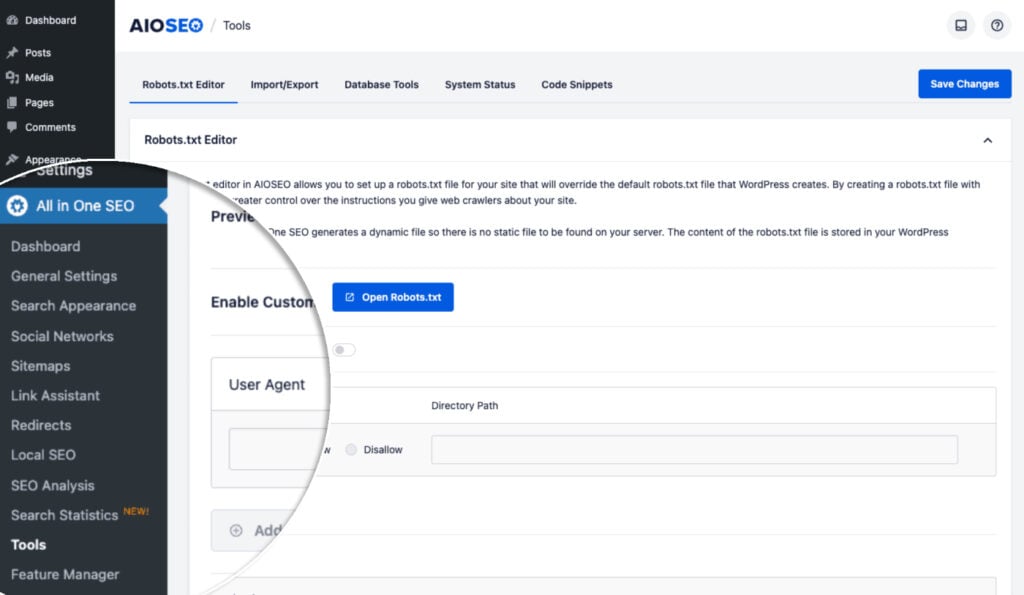Open Sitemaps menu item
1024x595 pixels.
pos(40,366)
